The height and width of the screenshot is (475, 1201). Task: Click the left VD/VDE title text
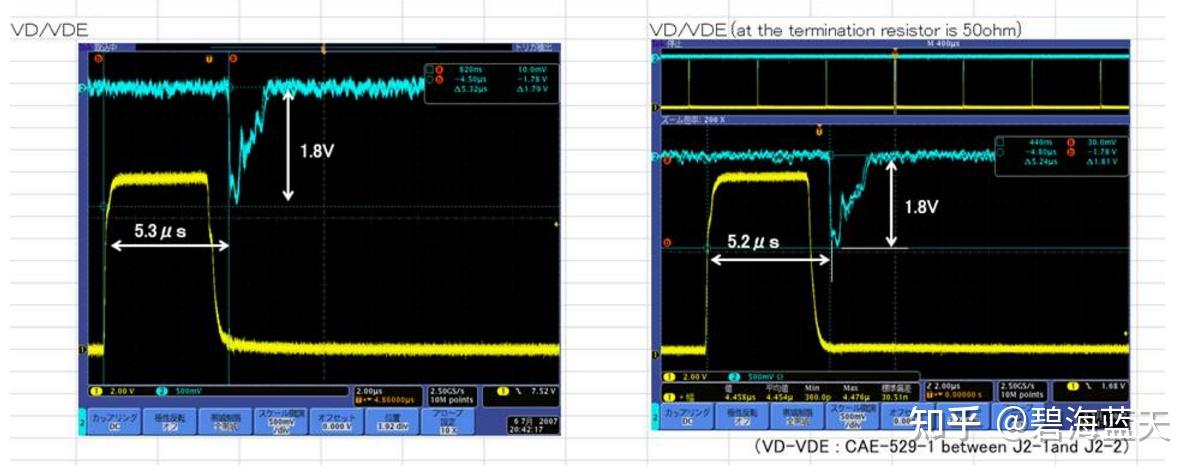coord(50,30)
